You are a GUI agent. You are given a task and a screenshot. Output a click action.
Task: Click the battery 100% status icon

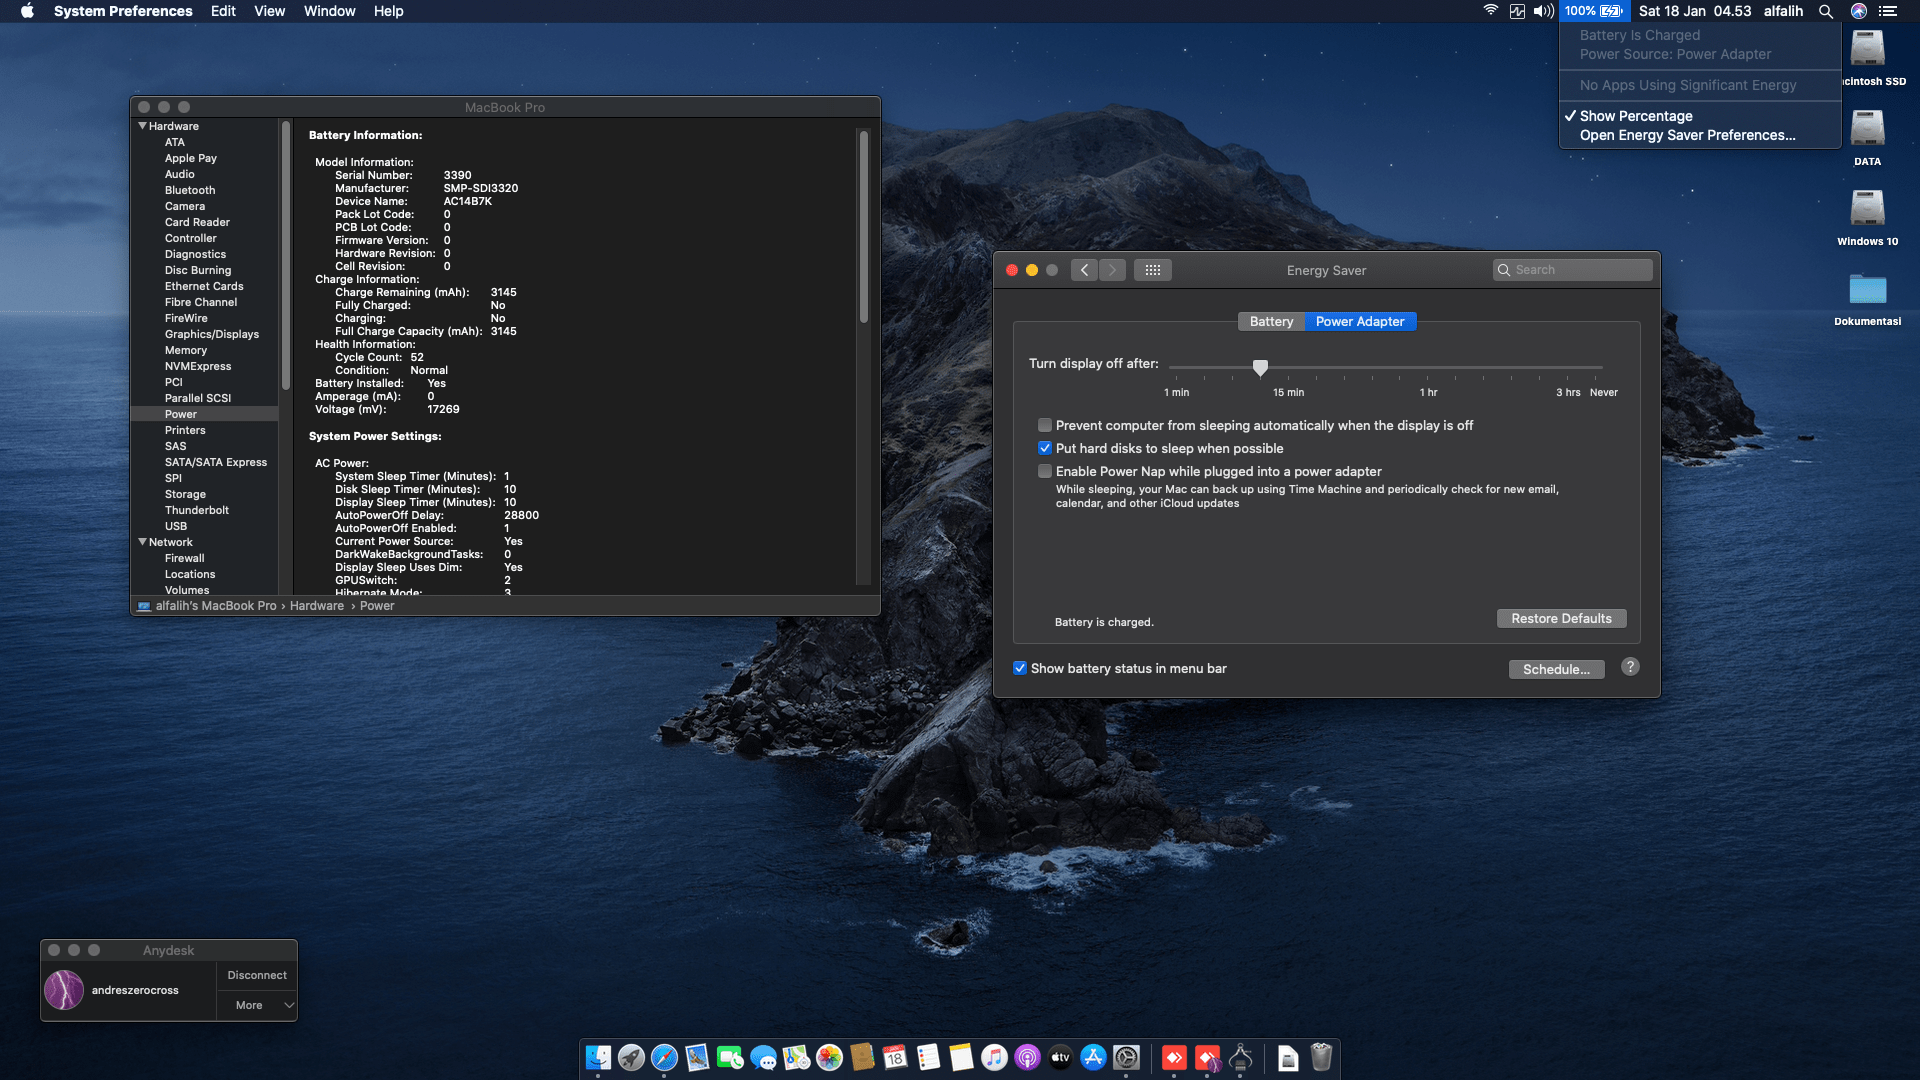click(1594, 11)
